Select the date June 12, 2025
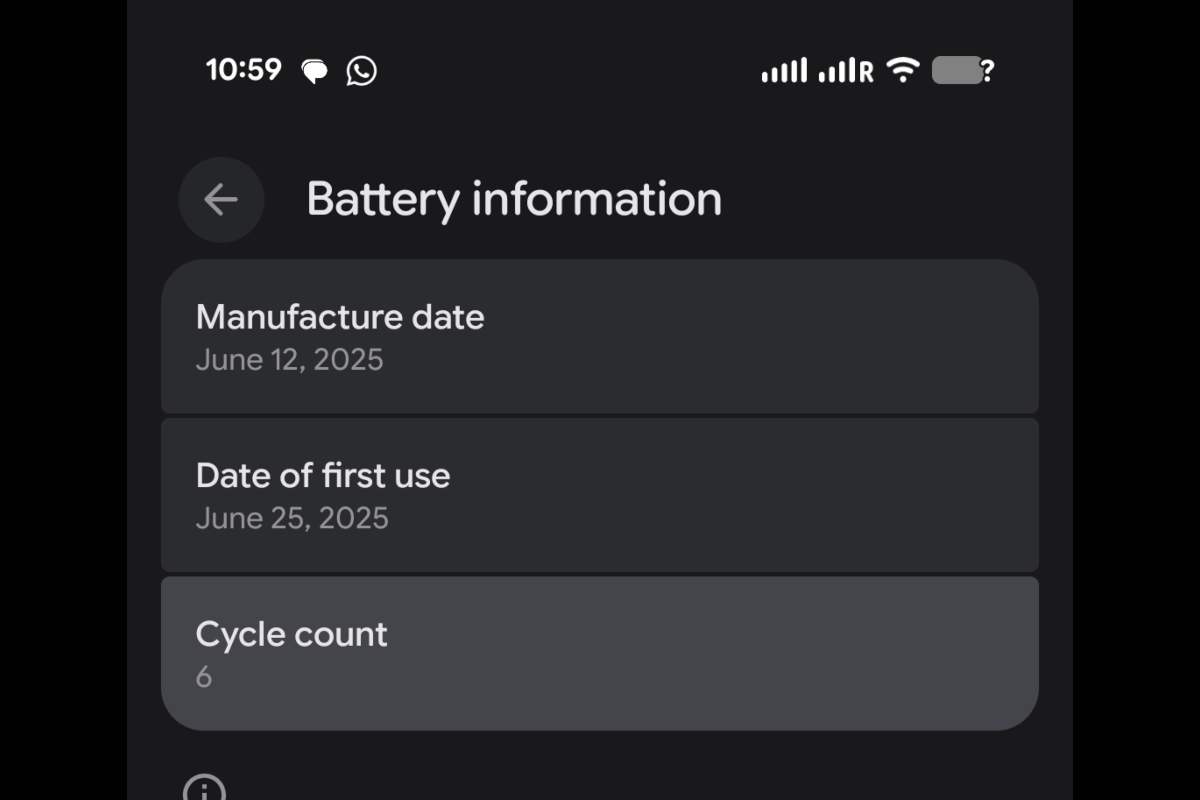1200x800 pixels. coord(289,360)
